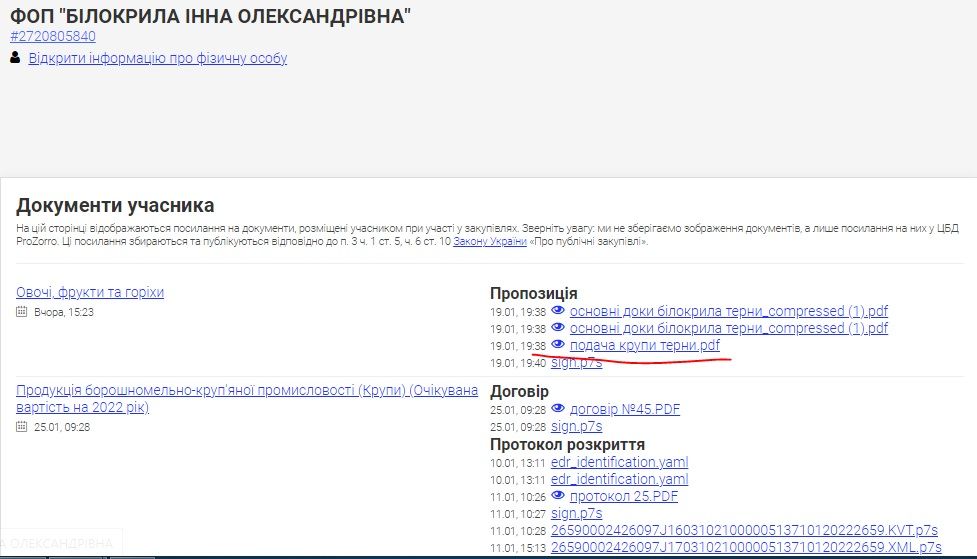Image resolution: width=977 pixels, height=559 pixels.
Task: Click calendar icon beside Вчора, 15:23
Action: pos(22,312)
